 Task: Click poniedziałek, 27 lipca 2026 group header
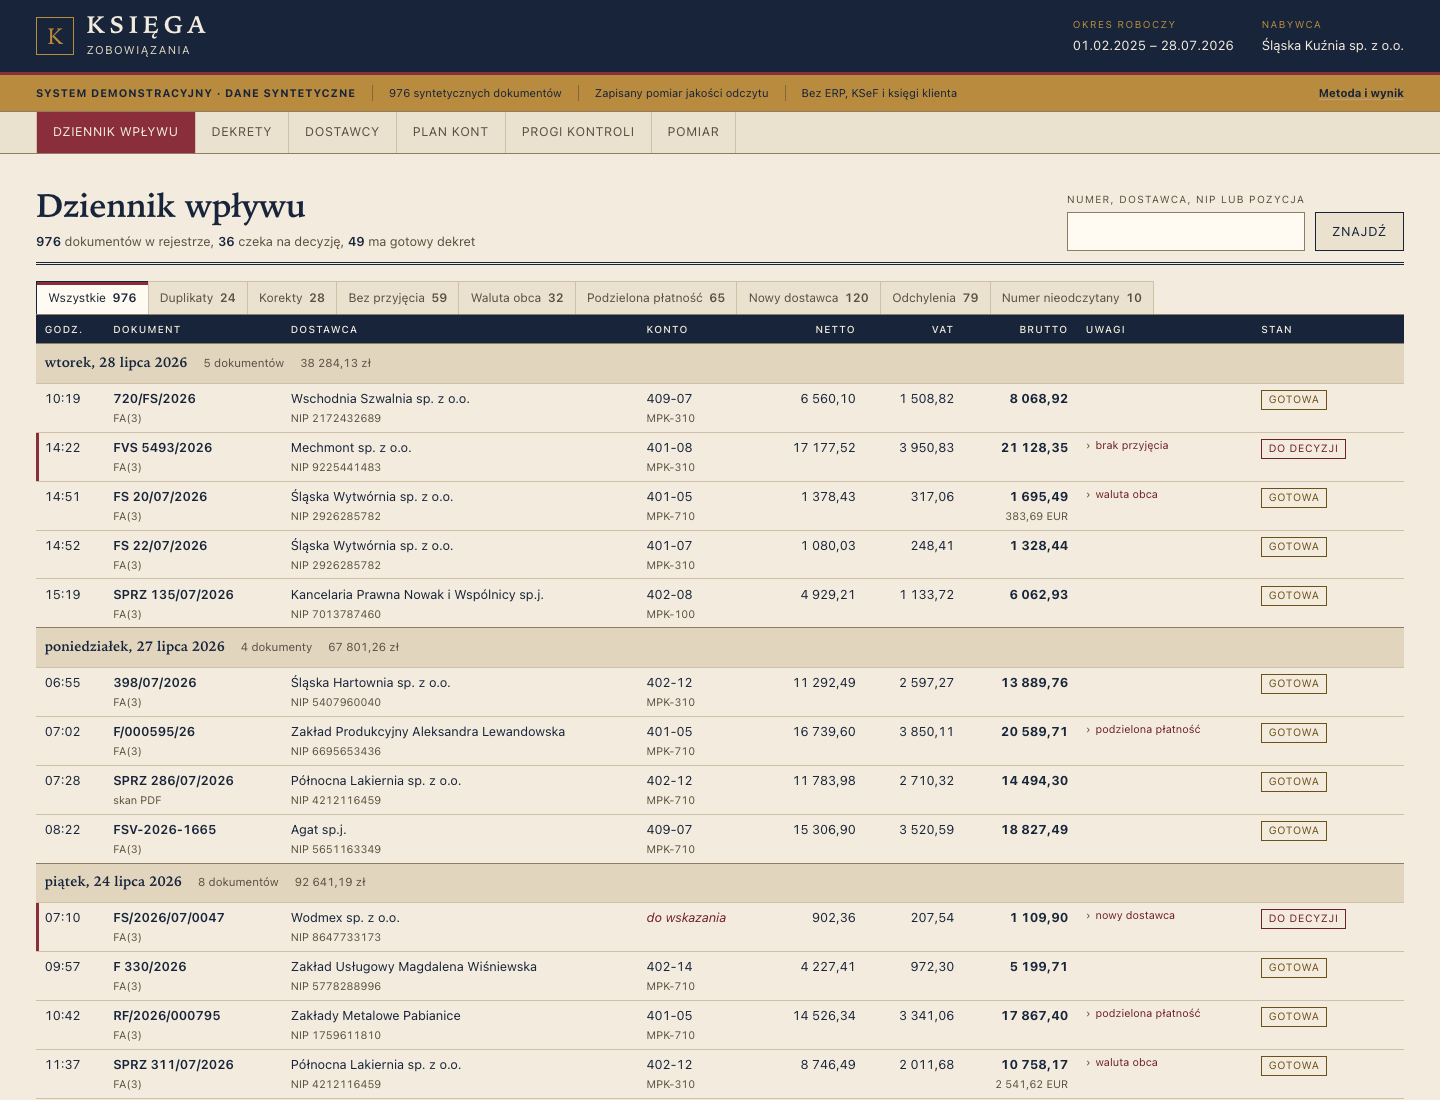coord(720,647)
